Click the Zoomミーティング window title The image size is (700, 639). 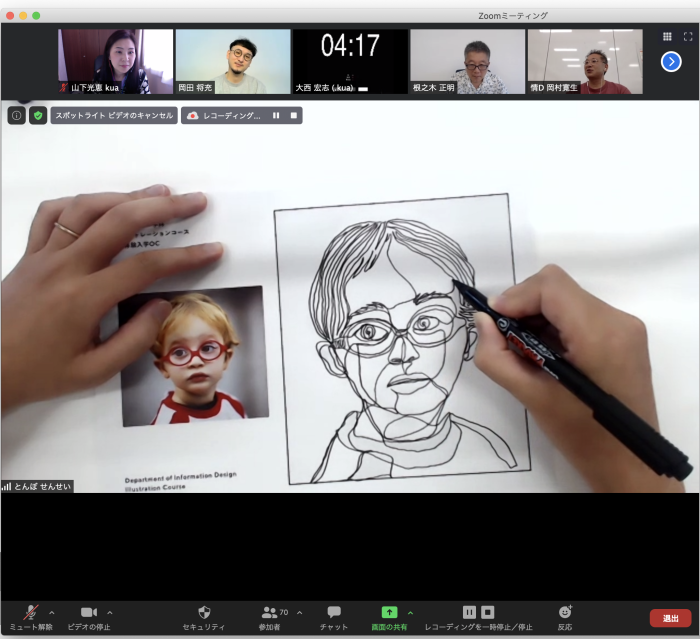click(513, 16)
